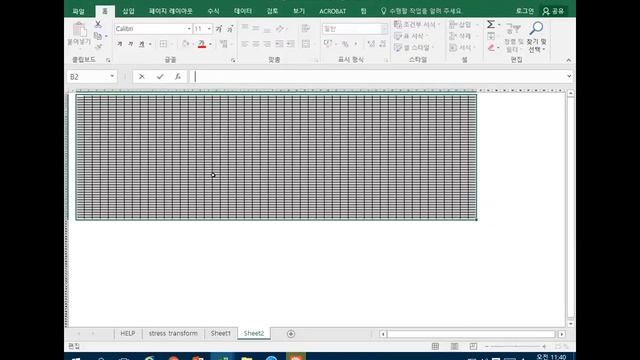The image size is (640, 360).
Task: Open the Font group dialog launcher
Action: 233,60
